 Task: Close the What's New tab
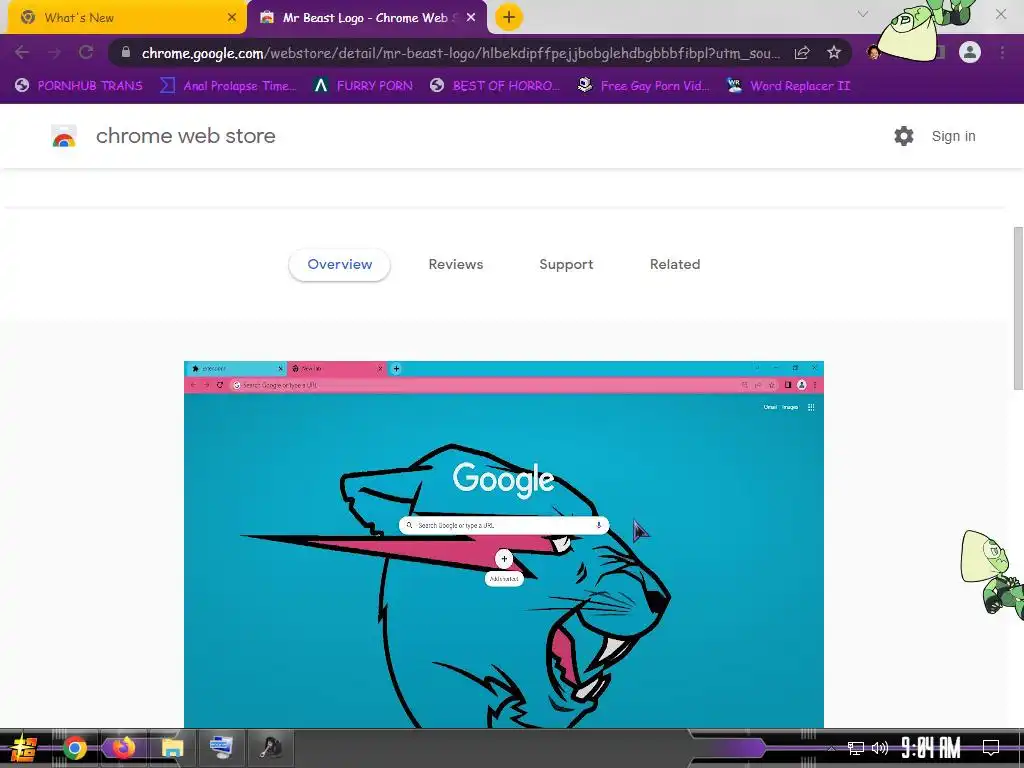(x=231, y=18)
